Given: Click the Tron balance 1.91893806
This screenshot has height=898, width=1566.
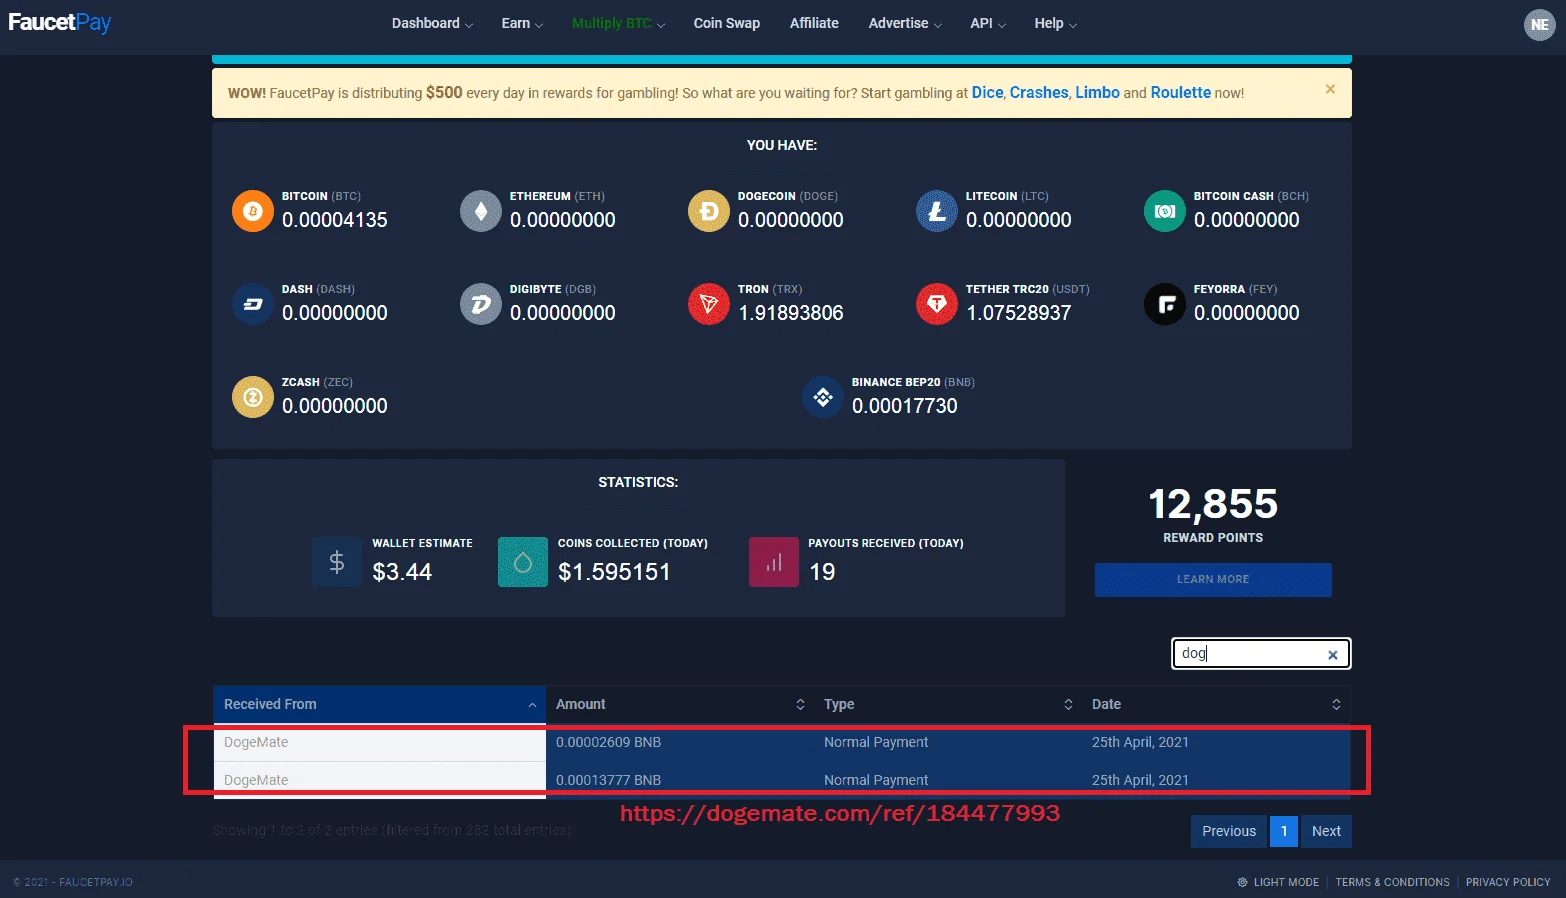Looking at the screenshot, I should [x=791, y=313].
